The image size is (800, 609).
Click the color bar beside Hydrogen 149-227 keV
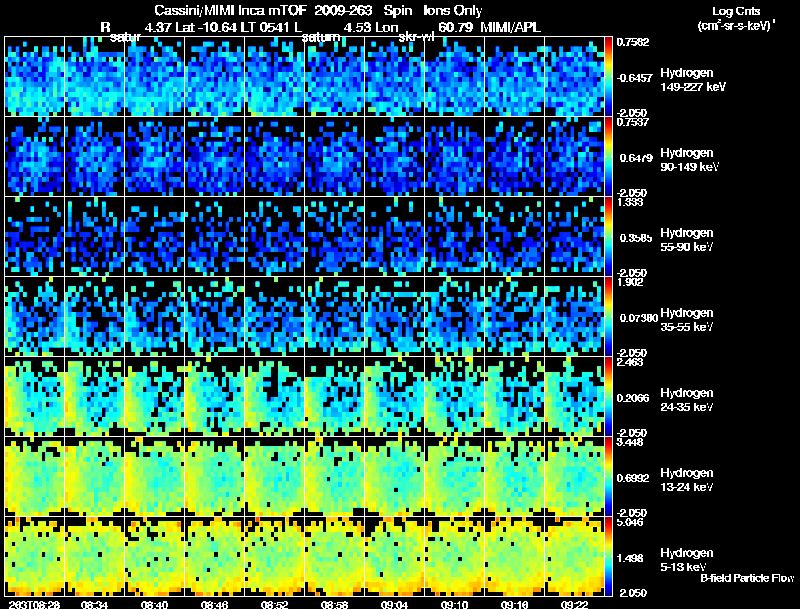tap(608, 77)
